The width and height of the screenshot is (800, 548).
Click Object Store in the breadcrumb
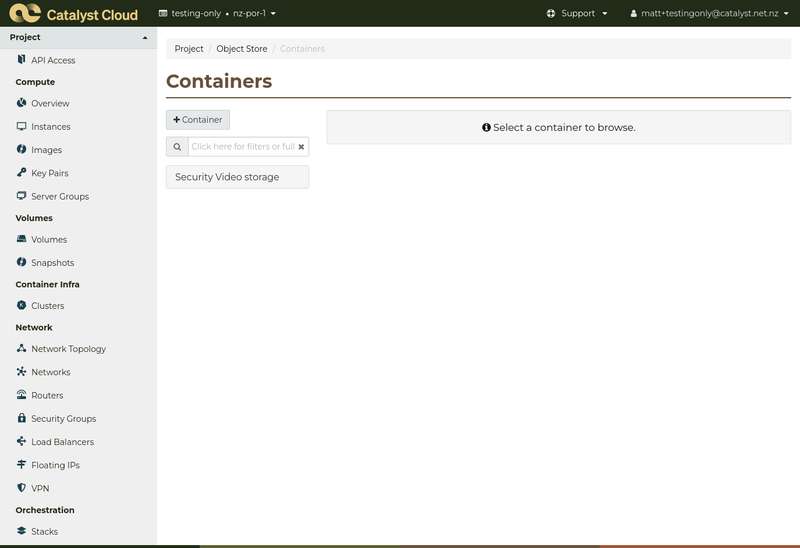pyautogui.click(x=242, y=48)
